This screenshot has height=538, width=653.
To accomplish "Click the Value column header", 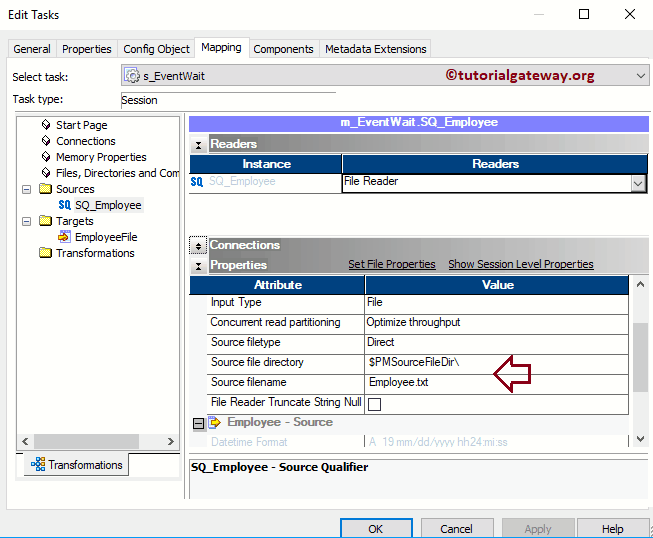I will [497, 285].
